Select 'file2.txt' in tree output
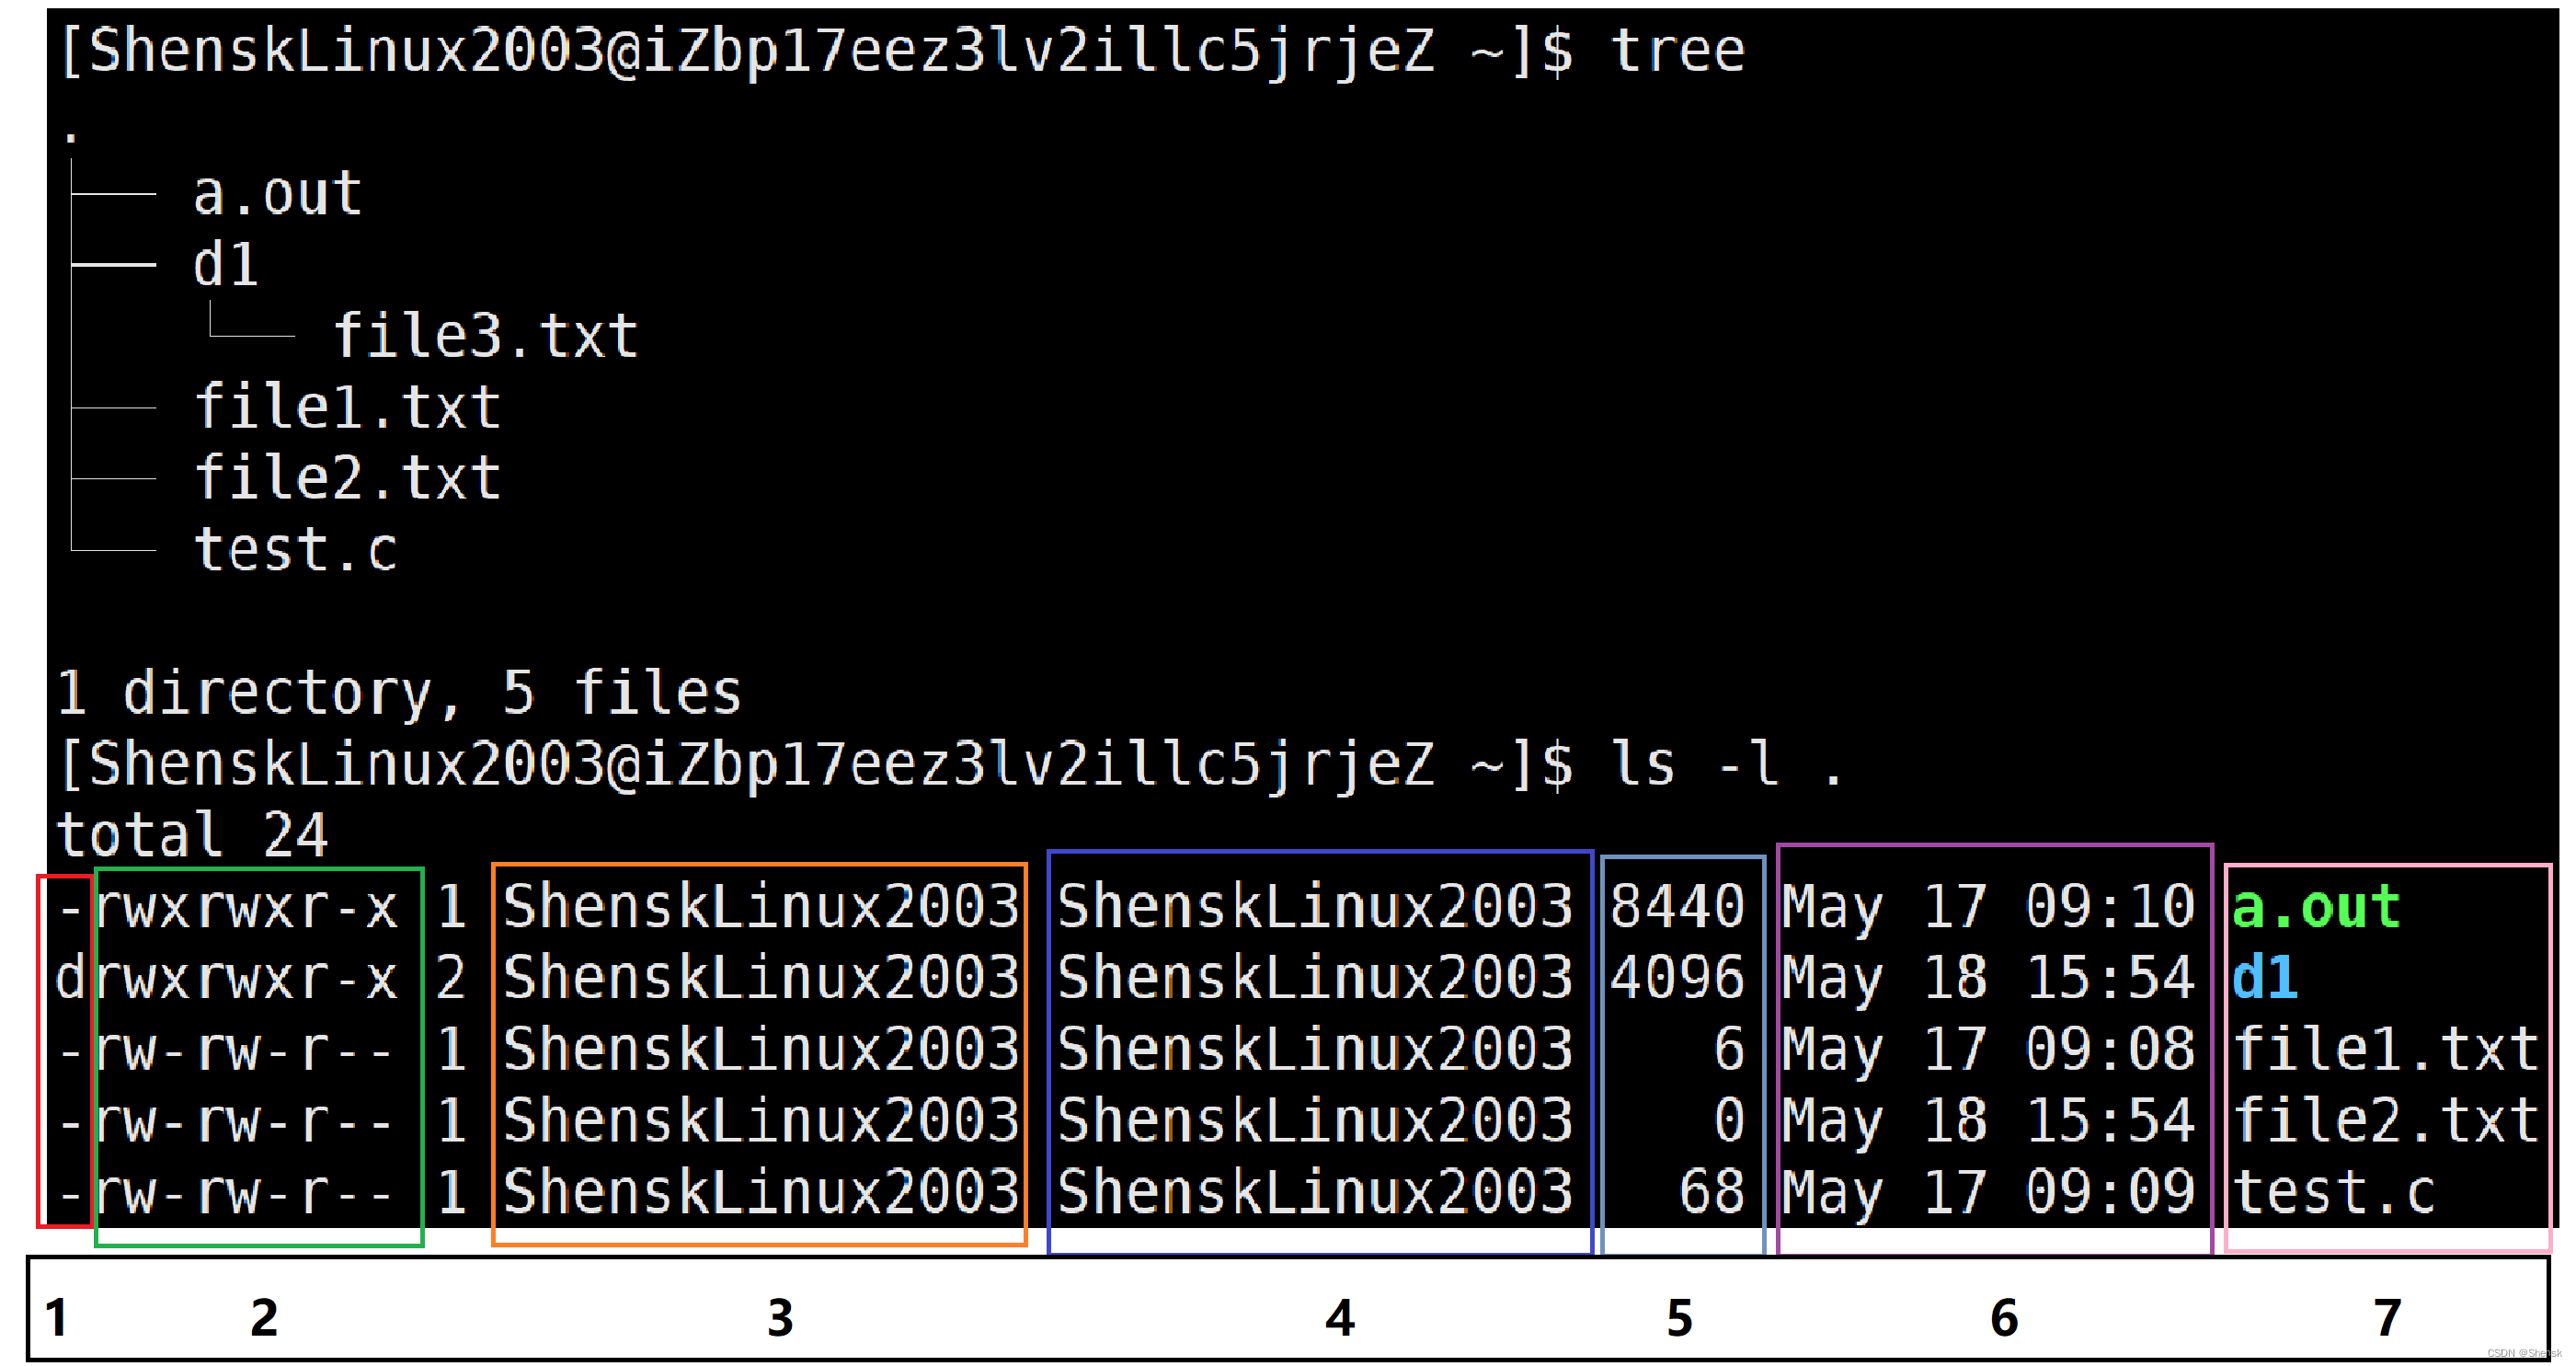The height and width of the screenshot is (1366, 2576). click(x=347, y=478)
